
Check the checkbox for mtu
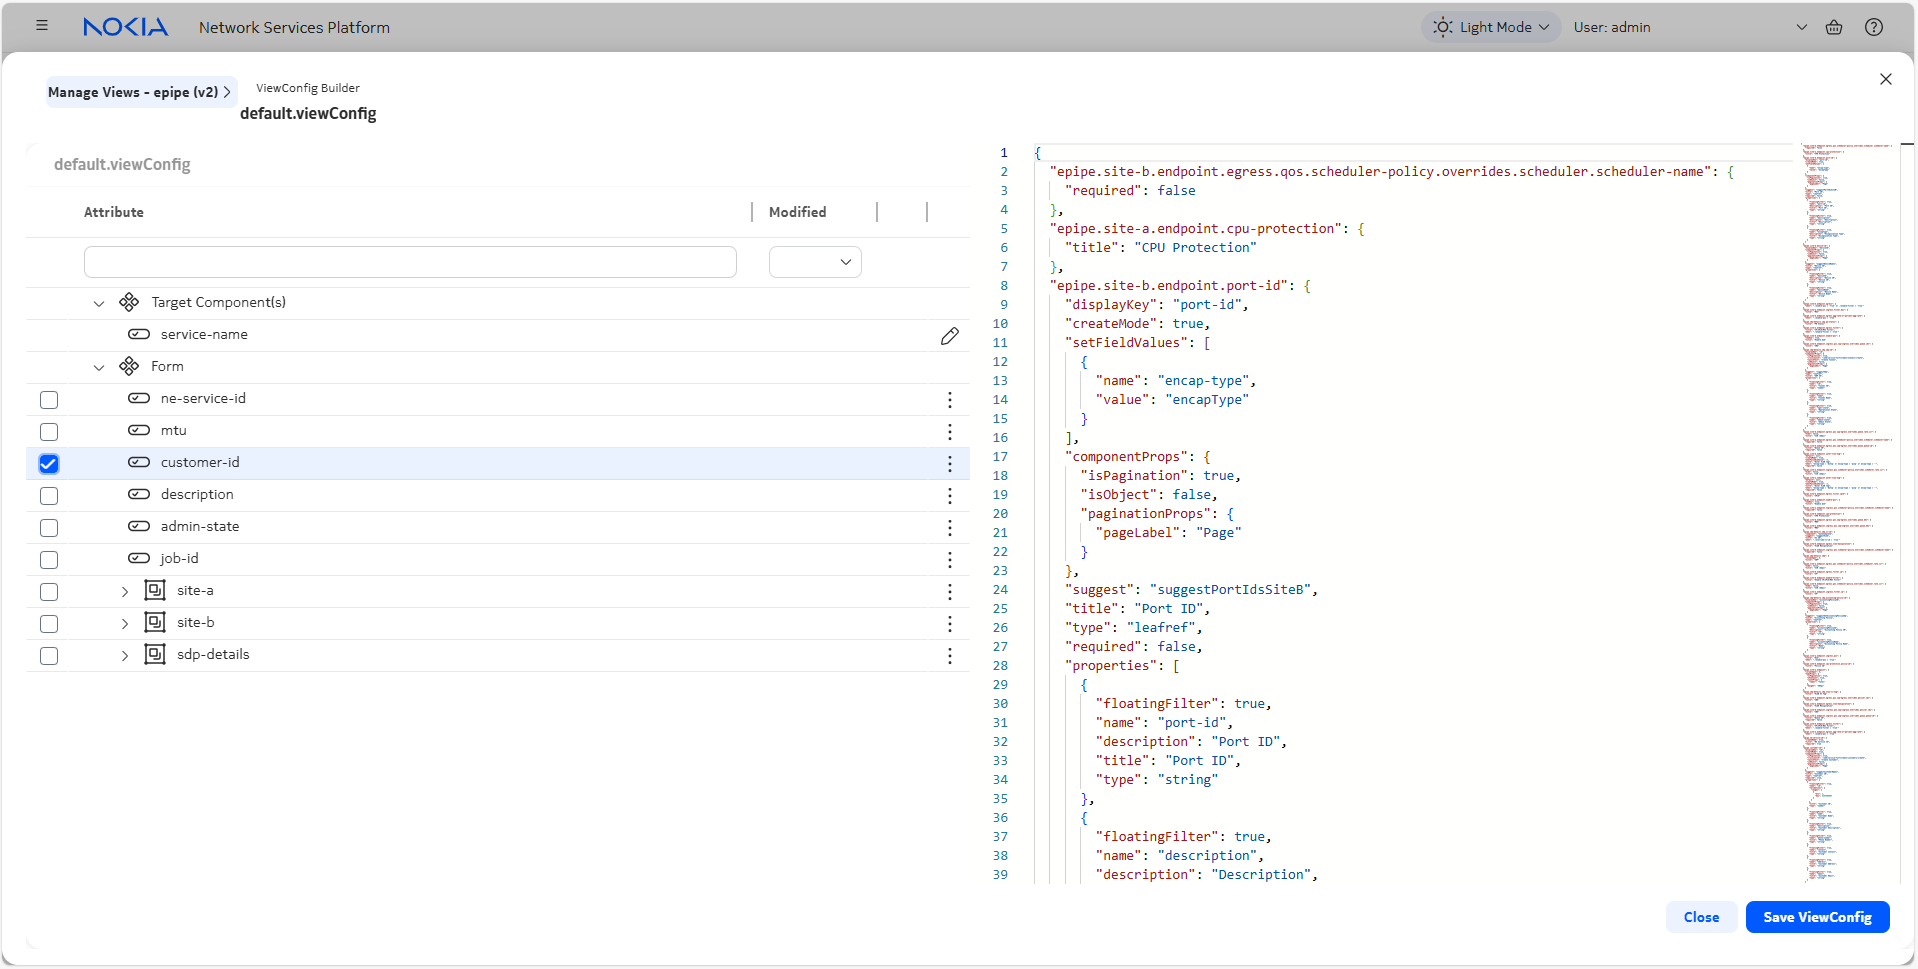(48, 431)
